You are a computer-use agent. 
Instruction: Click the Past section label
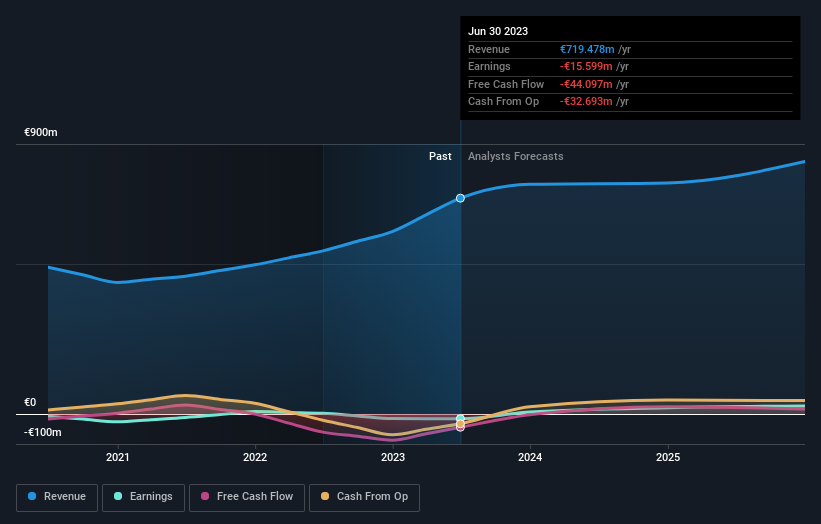tap(440, 157)
